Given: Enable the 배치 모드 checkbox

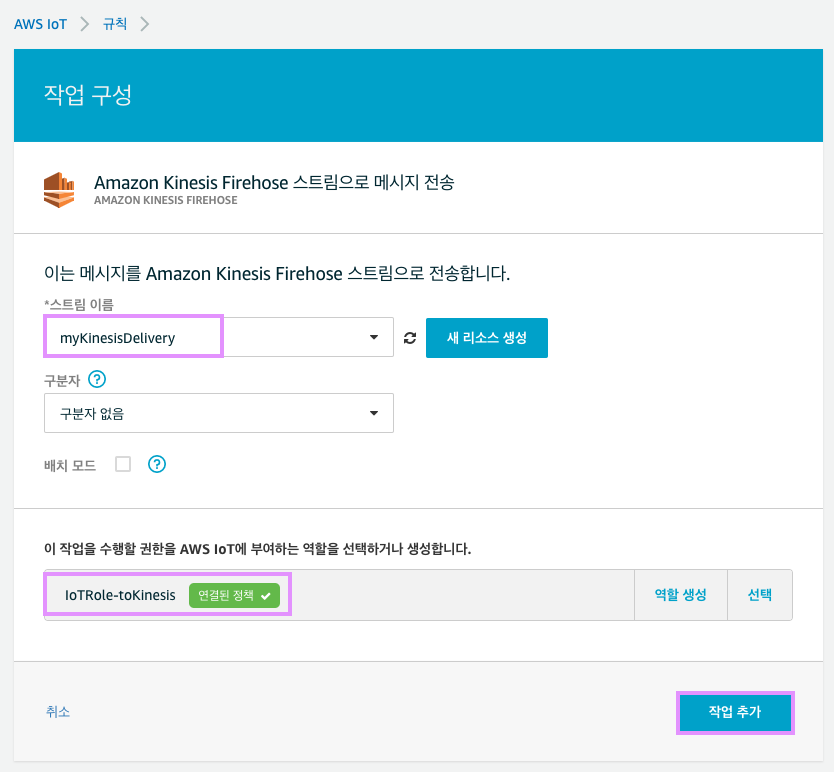Looking at the screenshot, I should 123,464.
